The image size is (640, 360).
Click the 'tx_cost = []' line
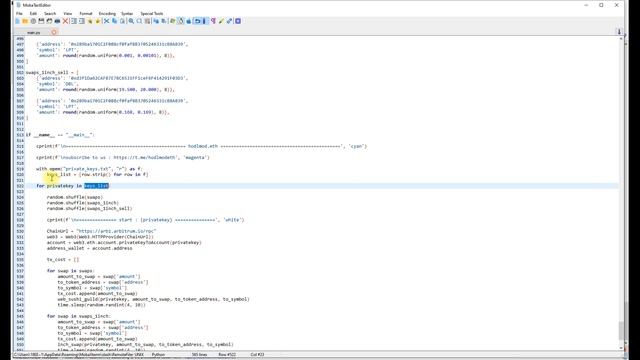pyautogui.click(x=63, y=260)
